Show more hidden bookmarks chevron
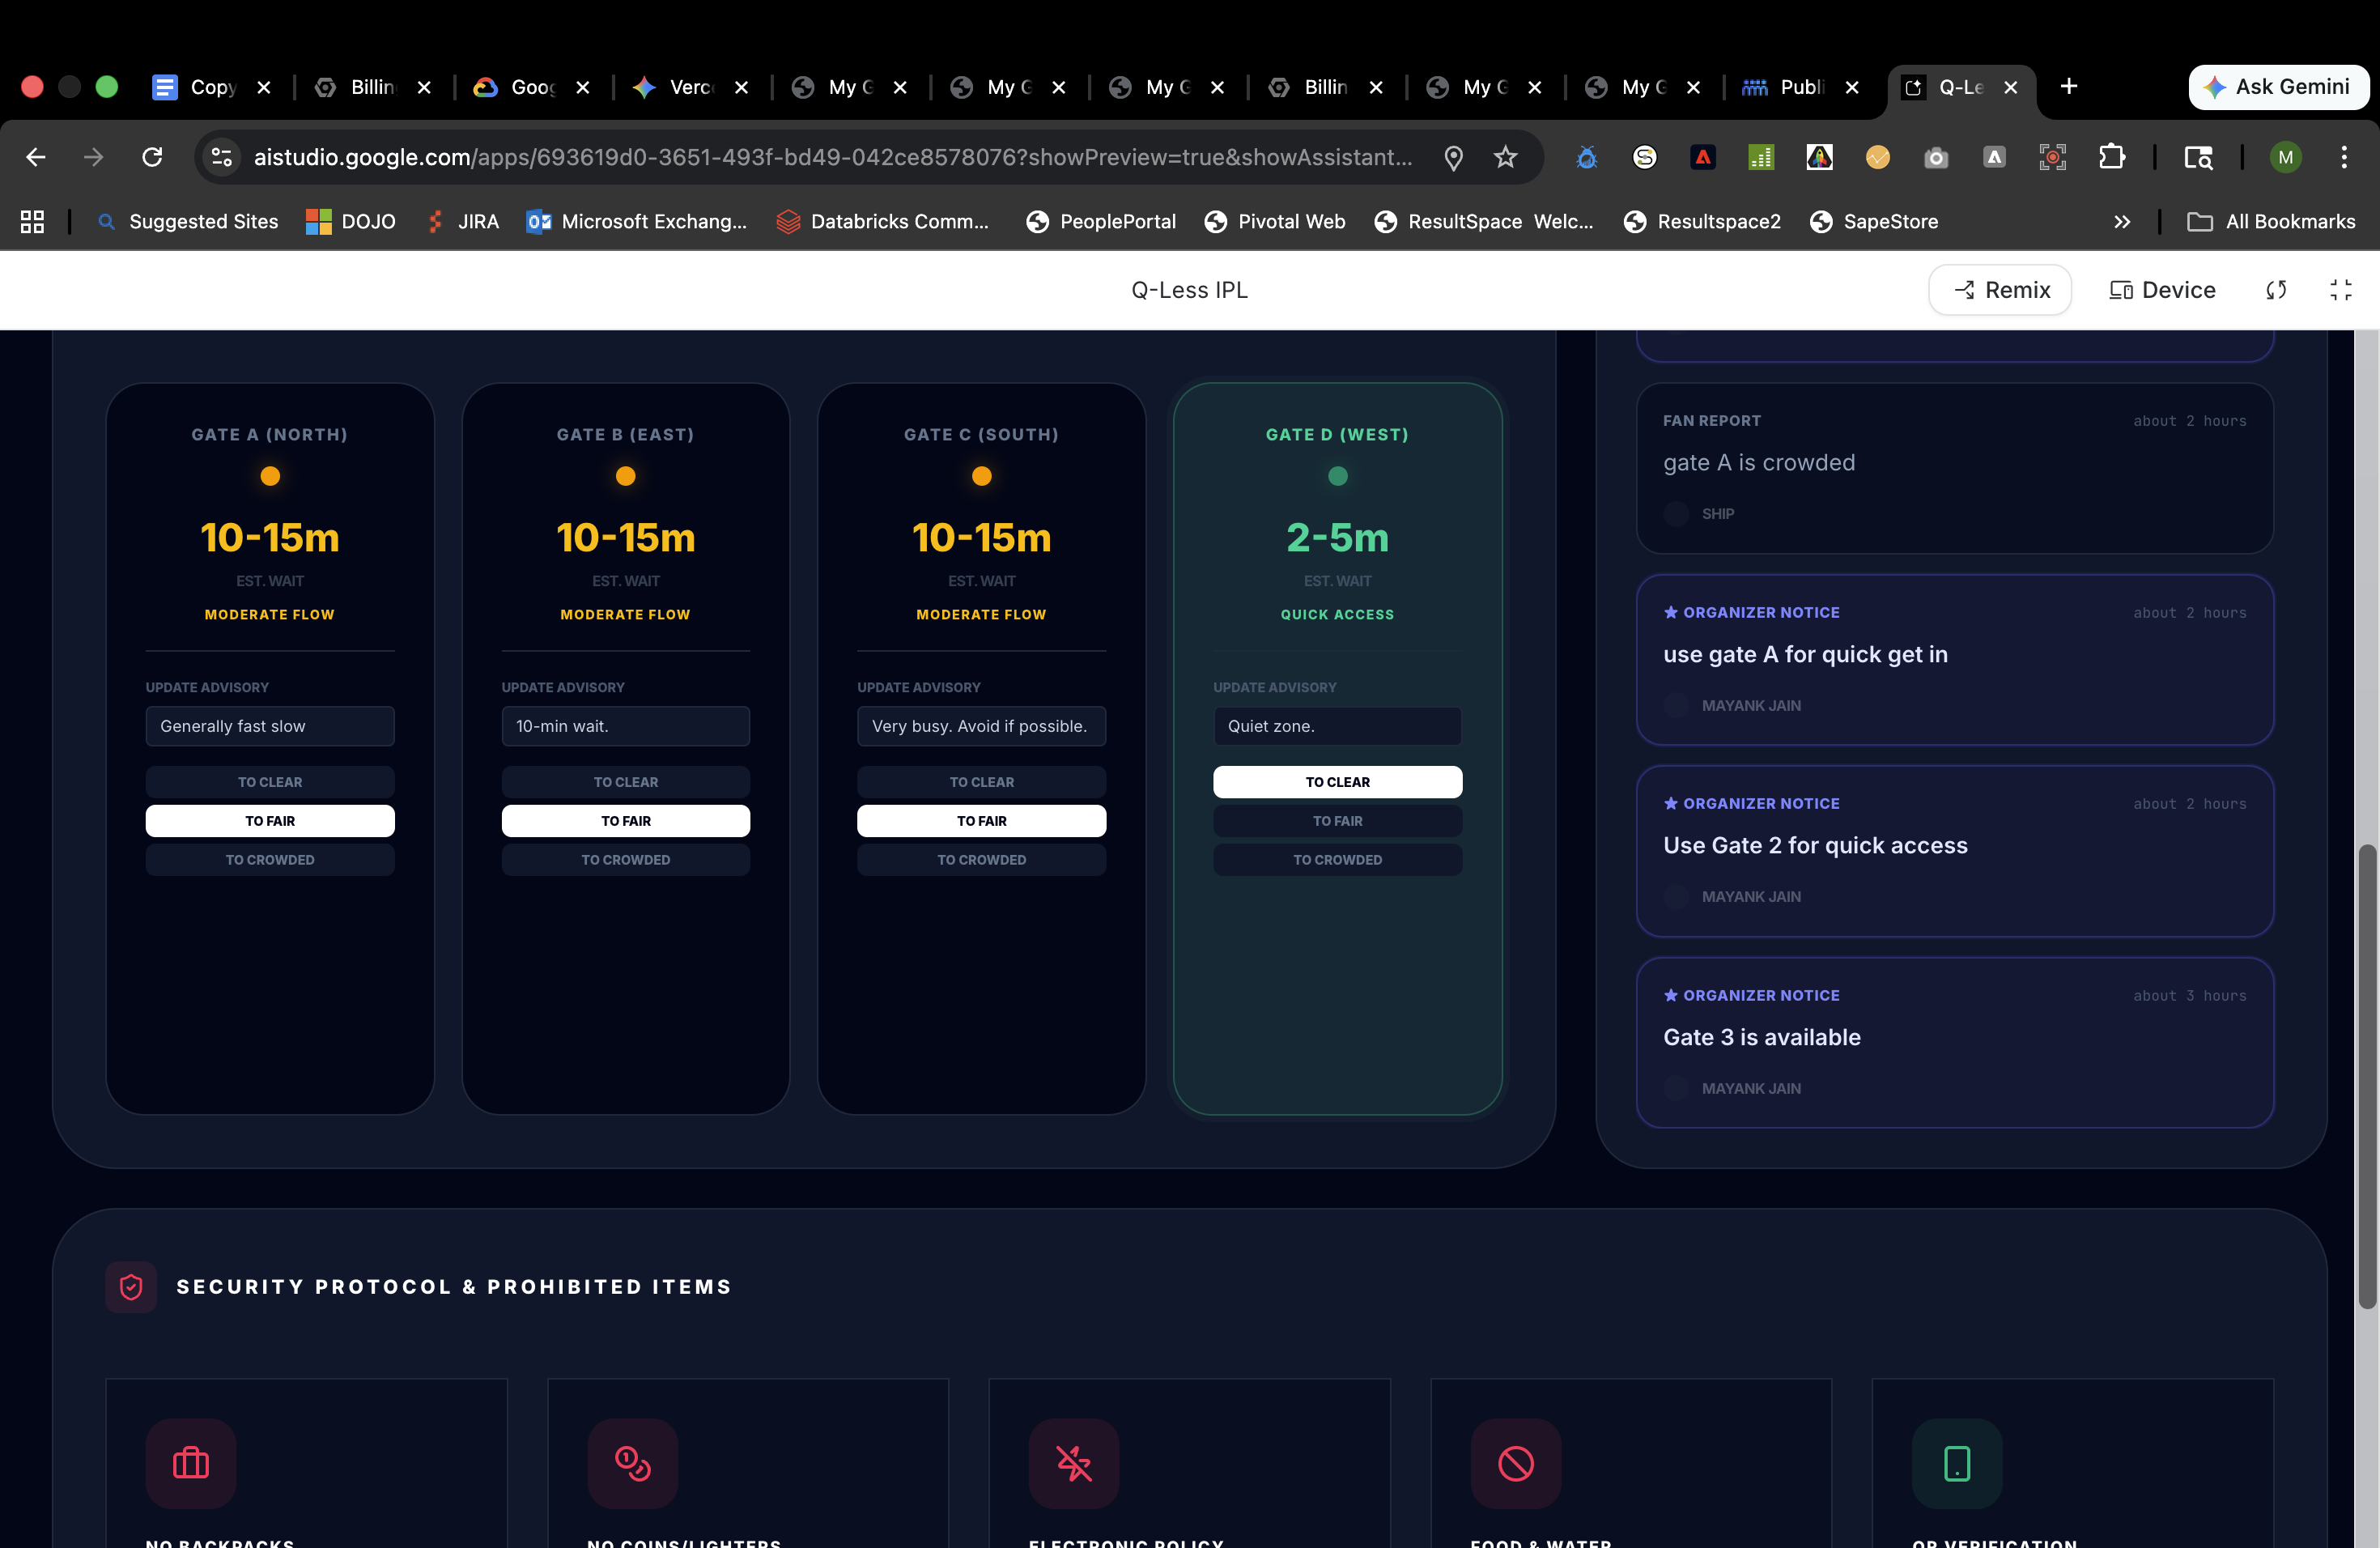Screen dimensions: 2380x1548 tap(2122, 222)
